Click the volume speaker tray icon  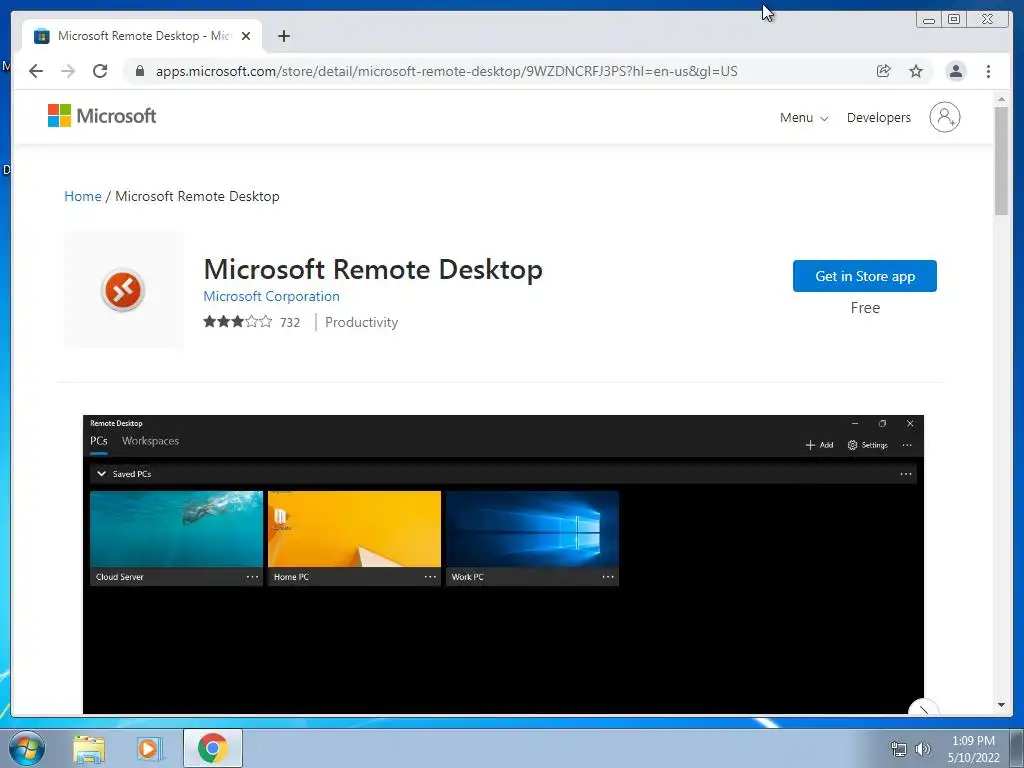922,749
